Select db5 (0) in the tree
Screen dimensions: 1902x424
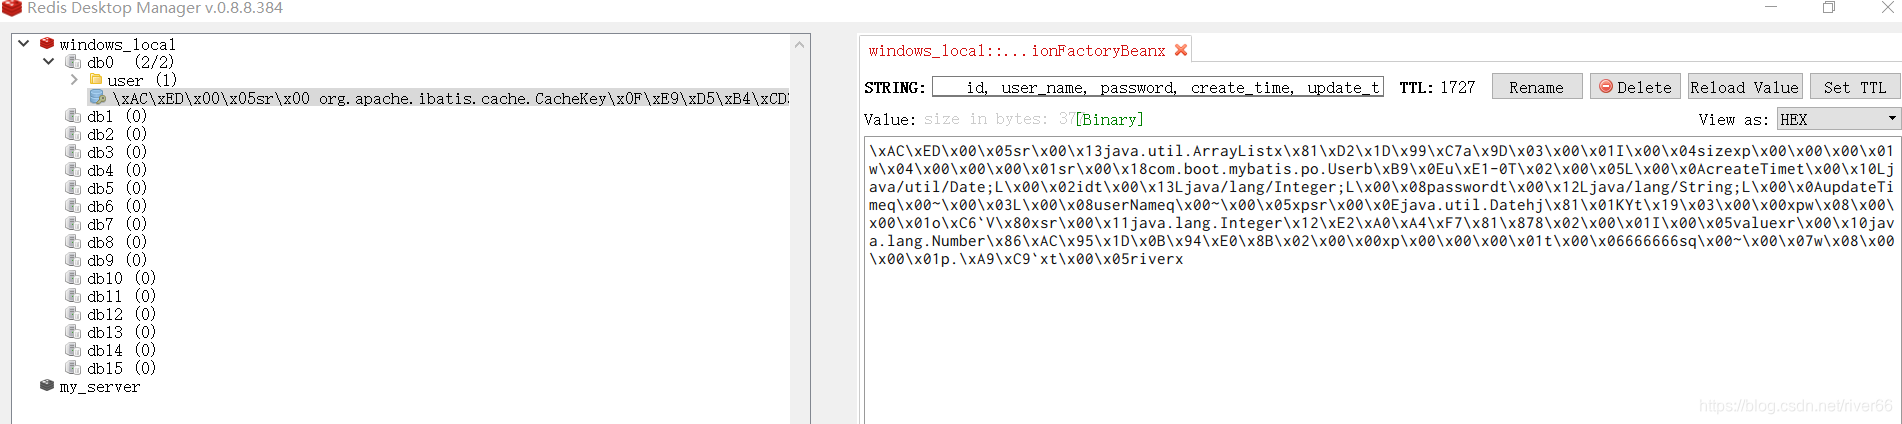click(x=117, y=189)
